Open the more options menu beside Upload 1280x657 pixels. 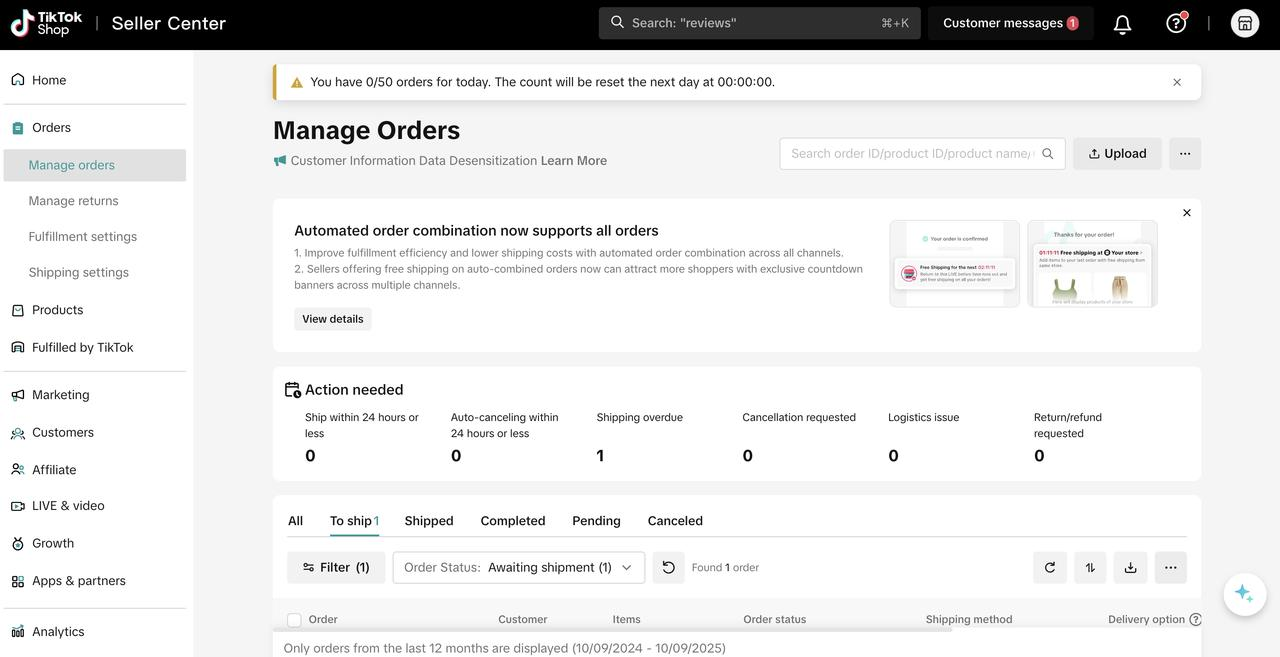(x=1185, y=154)
